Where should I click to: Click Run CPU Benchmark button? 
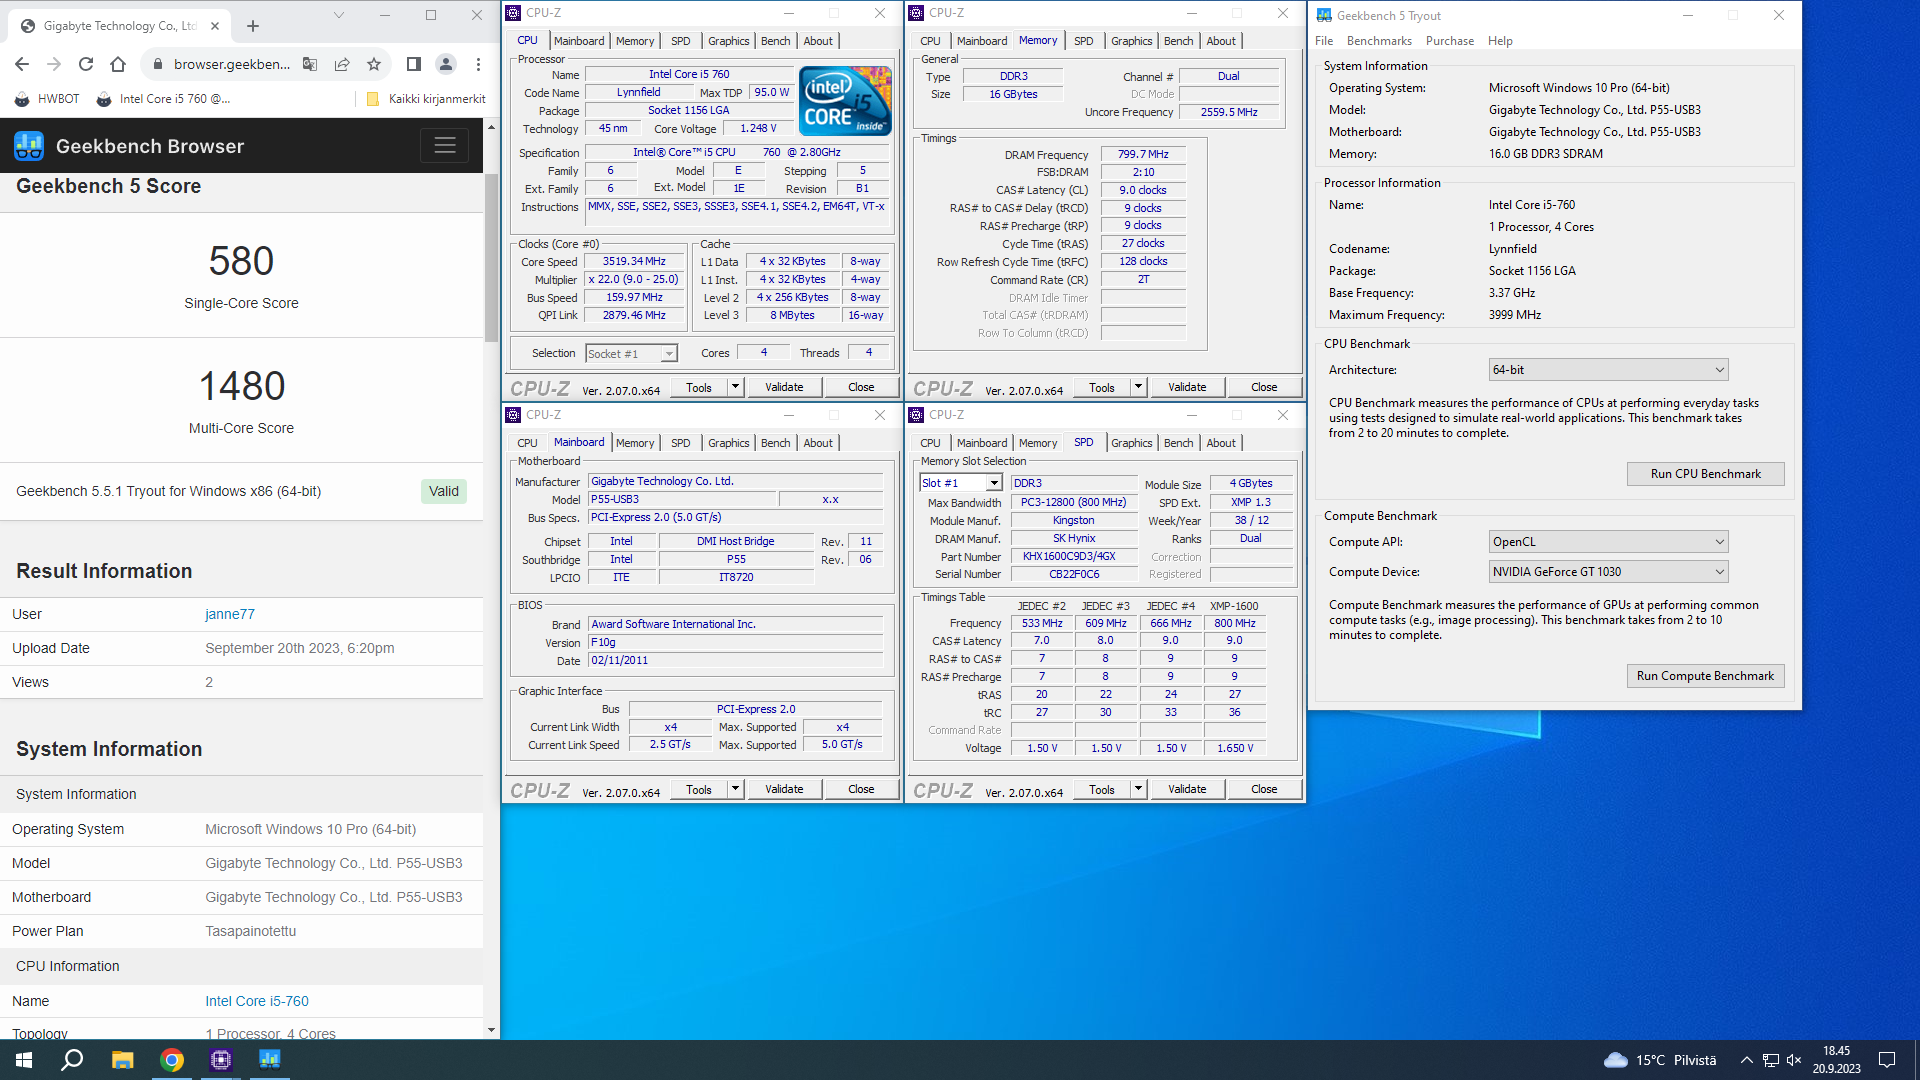(x=1705, y=474)
